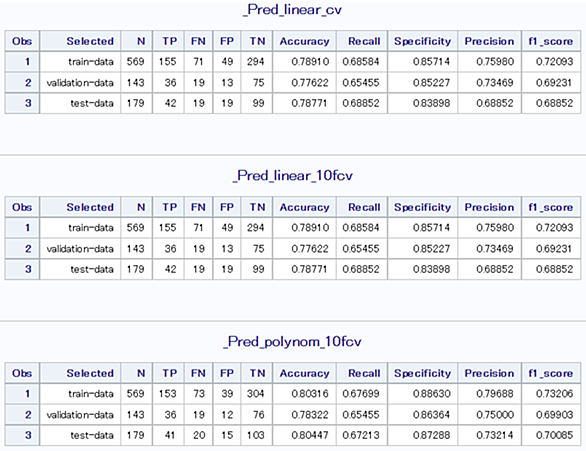Select Accuracy header in _Pred_linear_cv table

(x=304, y=41)
